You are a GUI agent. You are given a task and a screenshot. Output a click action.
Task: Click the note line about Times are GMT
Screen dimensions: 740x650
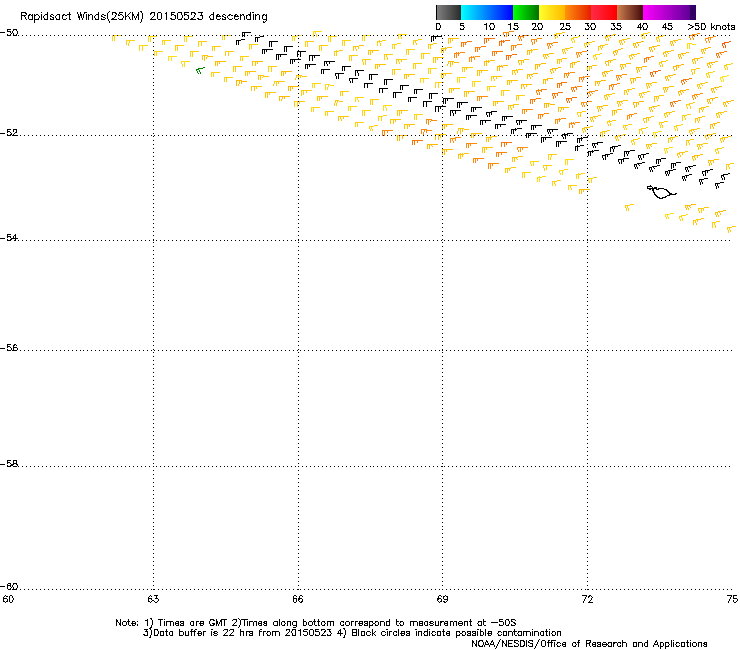tap(316, 623)
